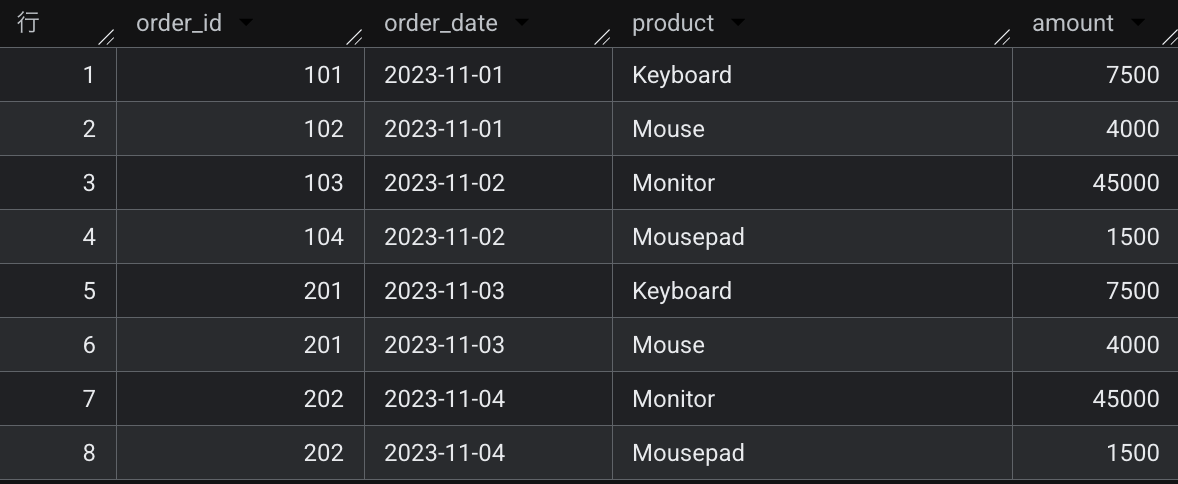Click the order_id 104 cell
The image size is (1178, 484).
pos(240,237)
